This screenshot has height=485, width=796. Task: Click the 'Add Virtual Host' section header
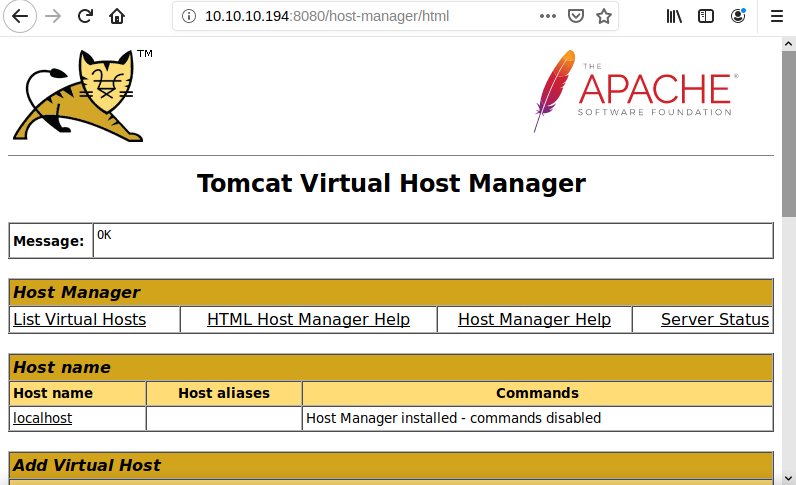[x=391, y=465]
